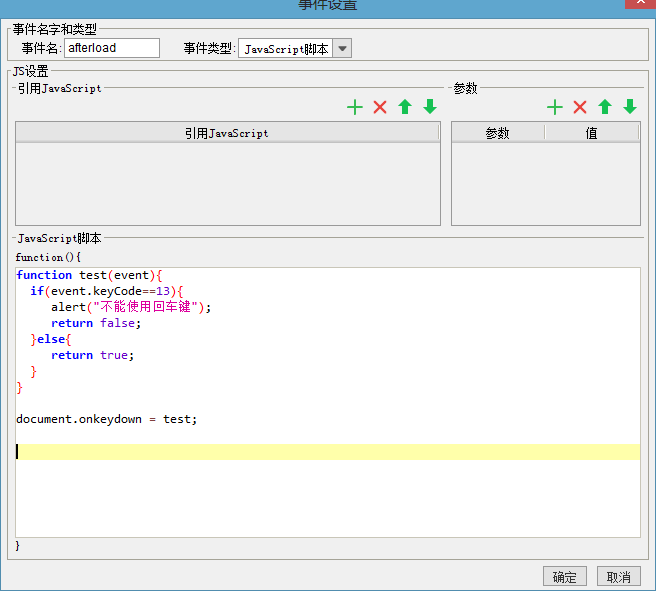Viewport: 656px width, 591px height.
Task: Delete the selected referenced JavaScript entry
Action: click(380, 107)
